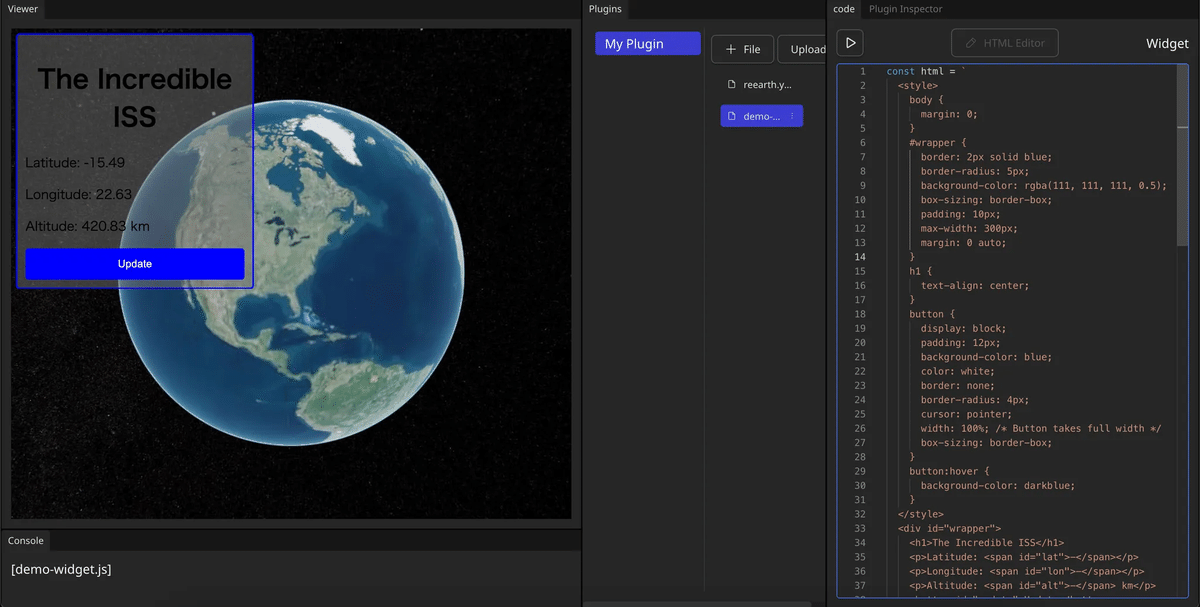Switch to the Plugin Inspector tab
The height and width of the screenshot is (607, 1200).
click(x=905, y=9)
